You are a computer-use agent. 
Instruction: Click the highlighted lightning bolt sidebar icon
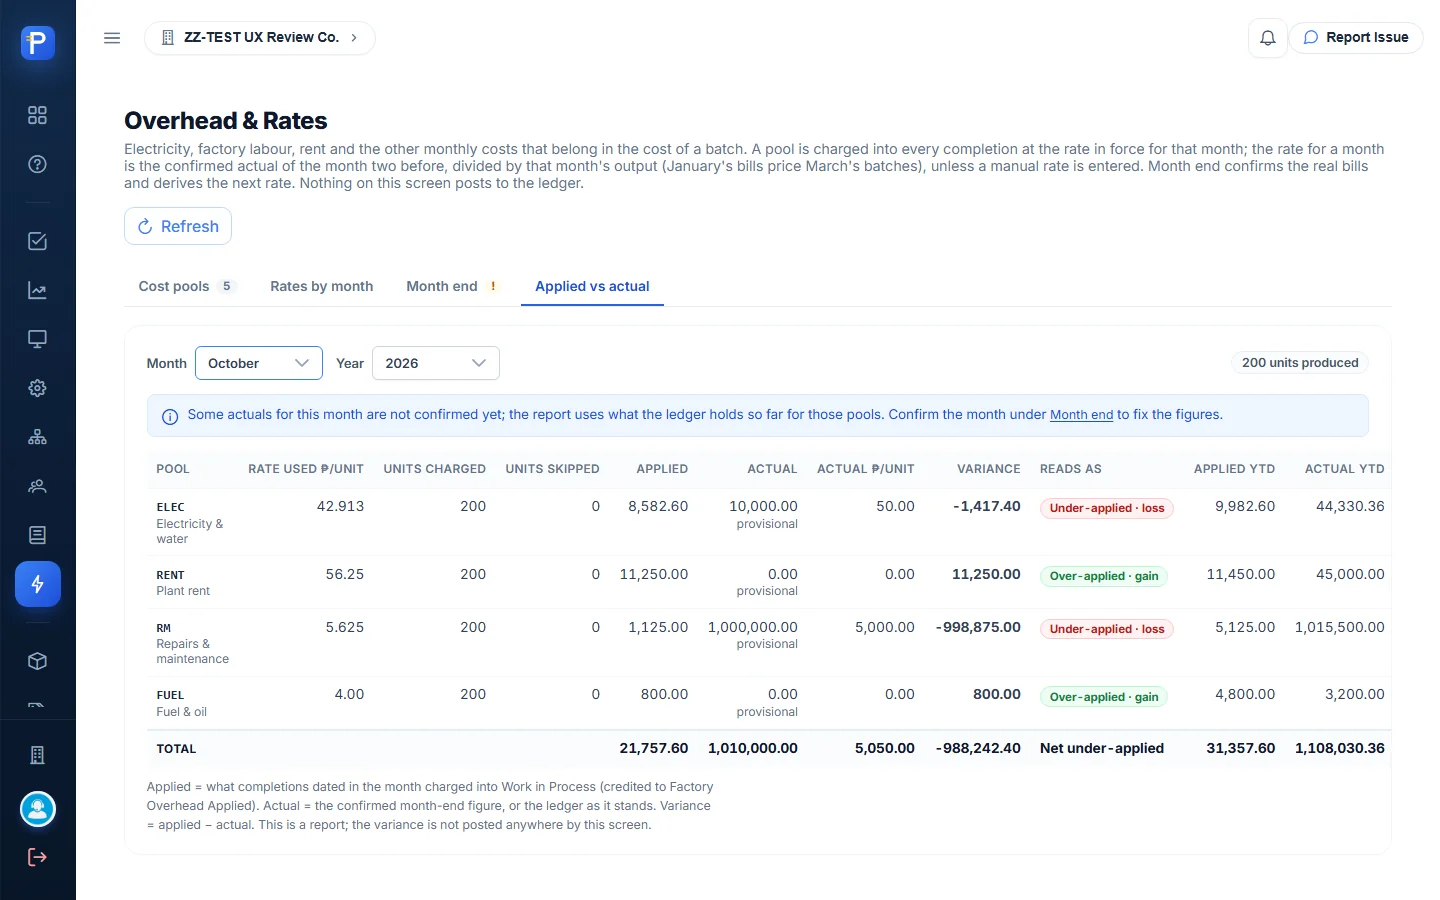coord(38,584)
